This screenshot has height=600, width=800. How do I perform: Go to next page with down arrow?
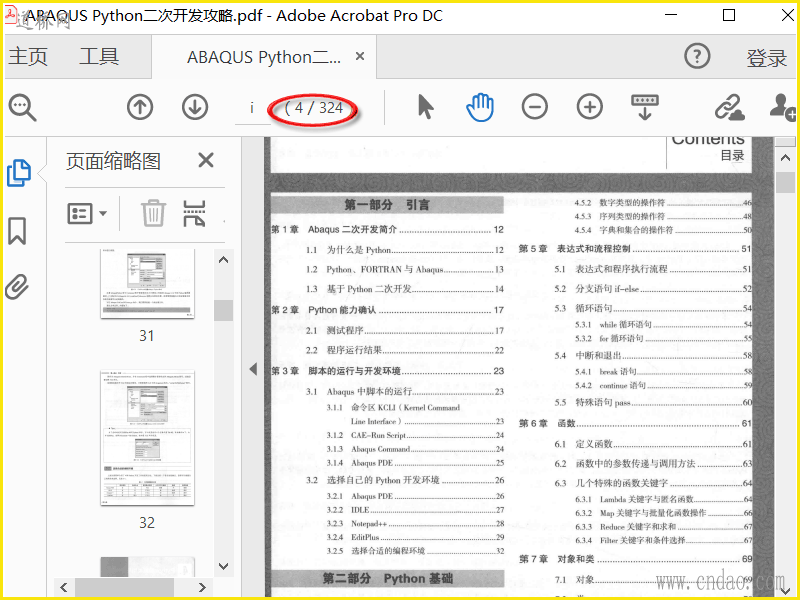click(x=195, y=107)
